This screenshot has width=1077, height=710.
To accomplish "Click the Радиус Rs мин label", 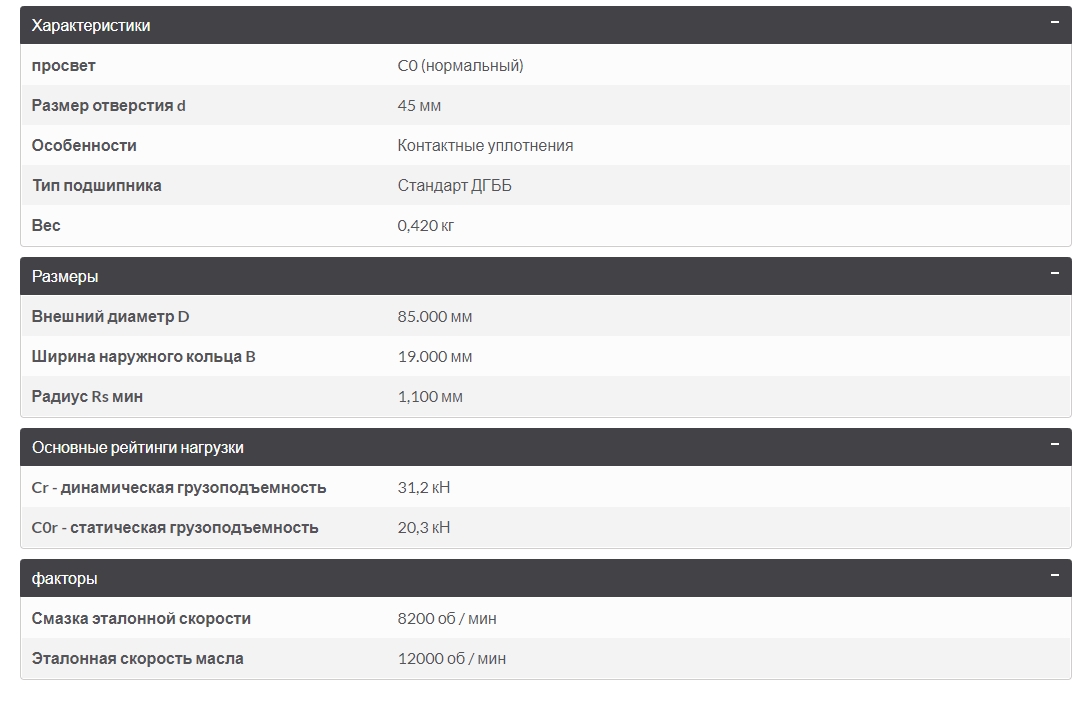I will pyautogui.click(x=87, y=397).
